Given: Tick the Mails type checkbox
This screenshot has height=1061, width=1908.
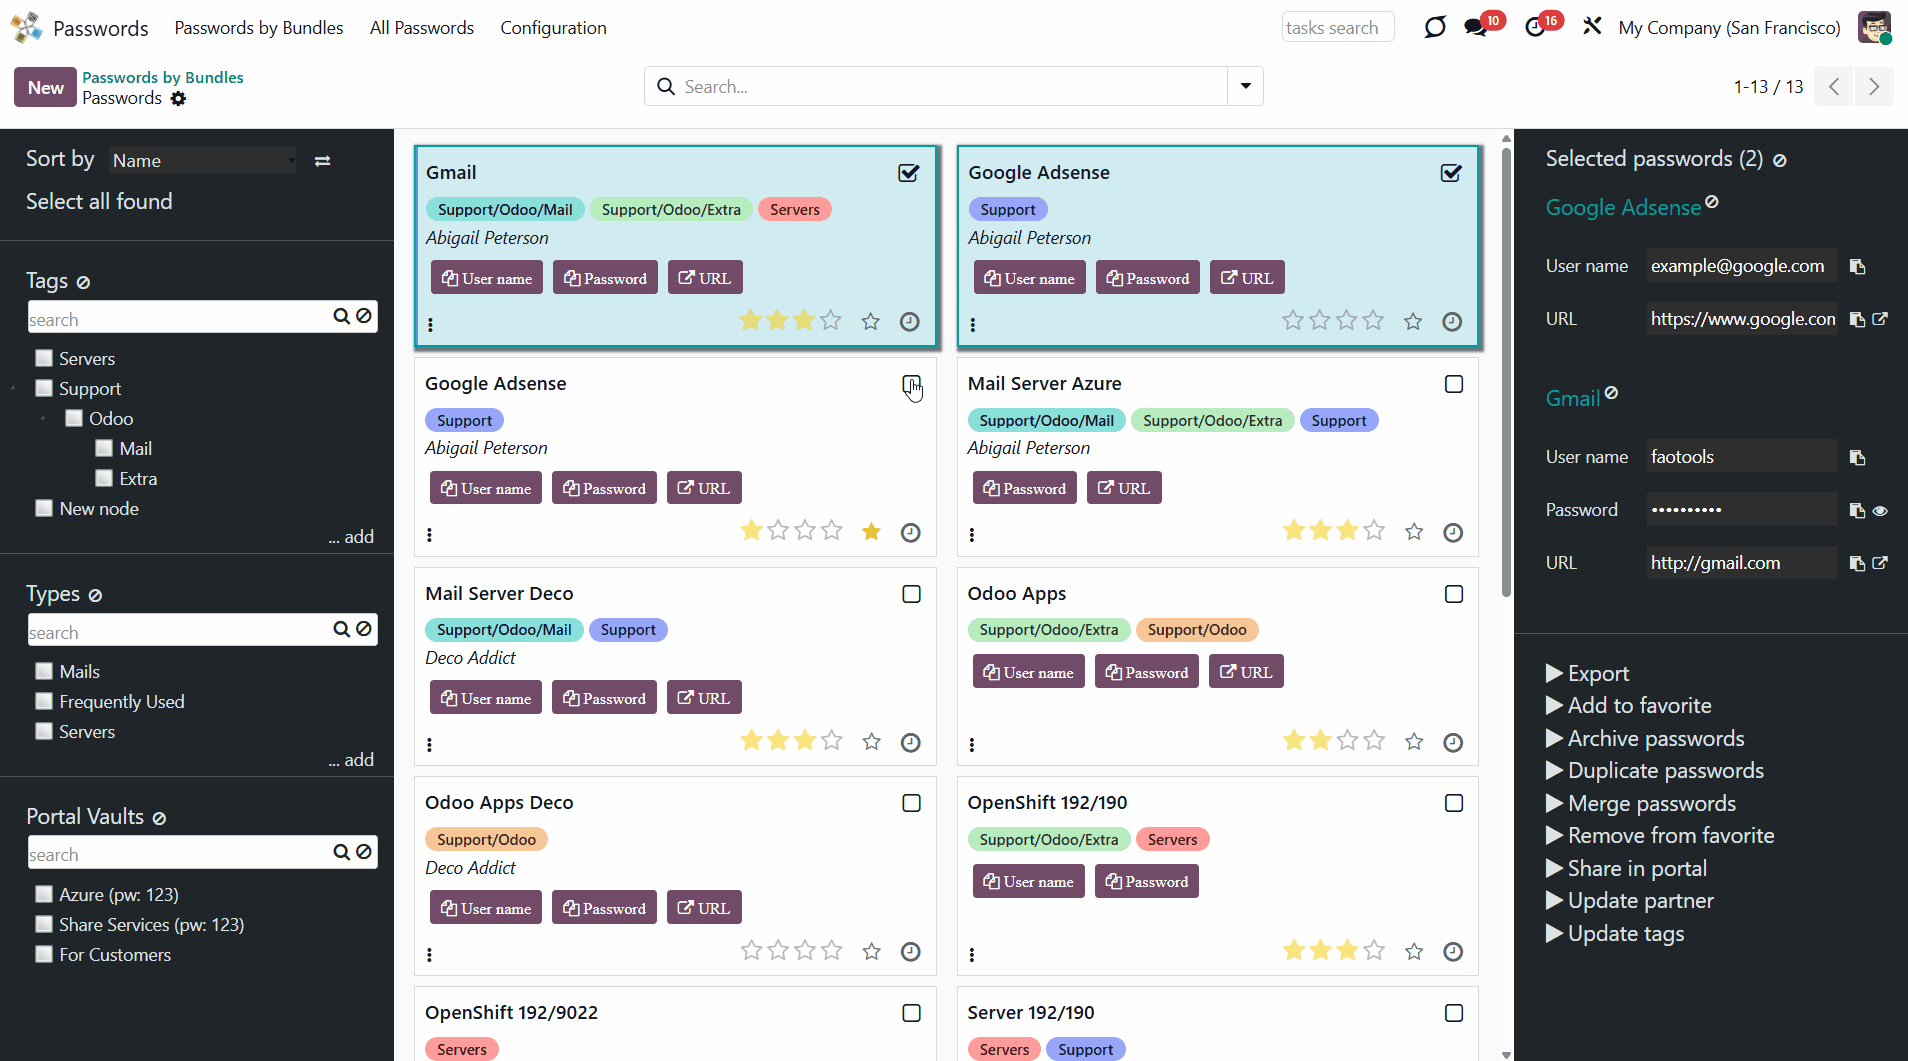Looking at the screenshot, I should (44, 671).
